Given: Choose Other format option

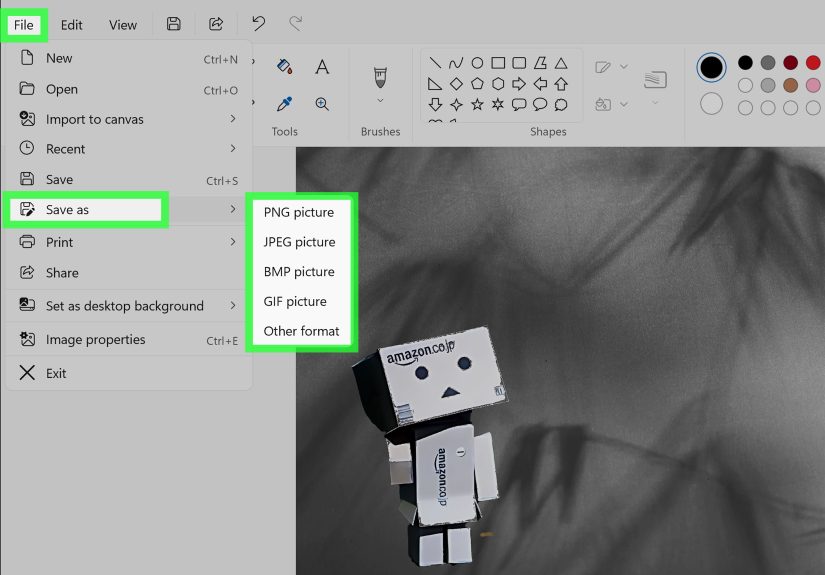Looking at the screenshot, I should coord(301,331).
